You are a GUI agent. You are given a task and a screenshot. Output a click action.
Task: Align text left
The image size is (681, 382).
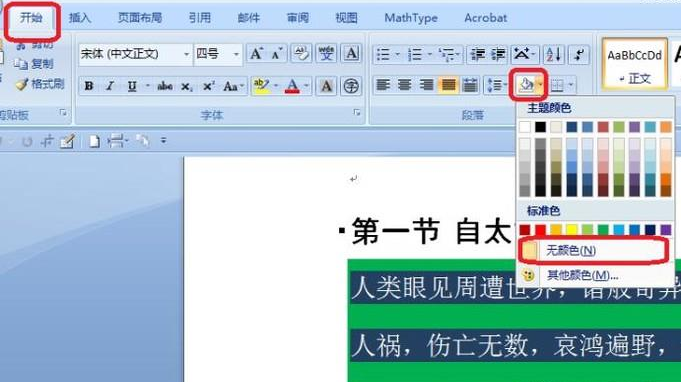pos(383,85)
